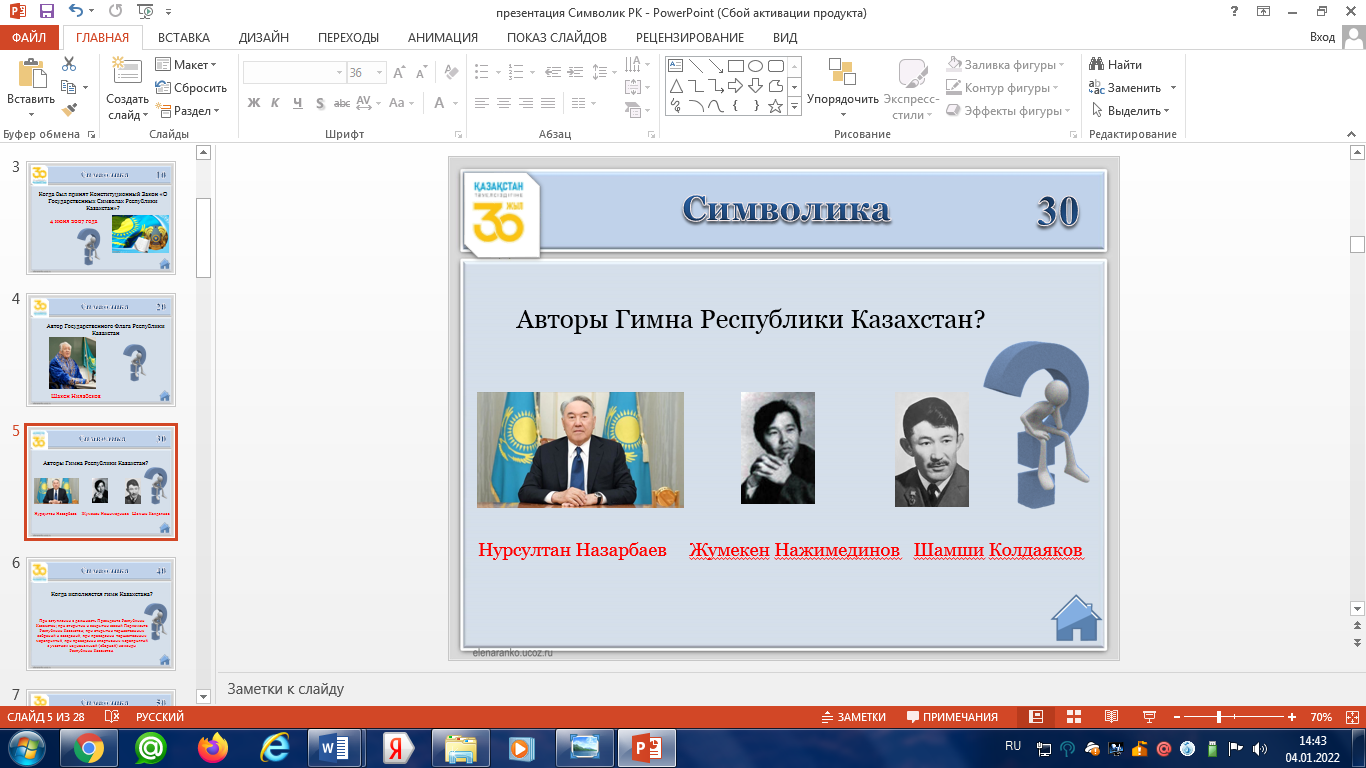Open the font size dropdown
Image resolution: width=1366 pixels, height=768 pixels.
pos(380,73)
